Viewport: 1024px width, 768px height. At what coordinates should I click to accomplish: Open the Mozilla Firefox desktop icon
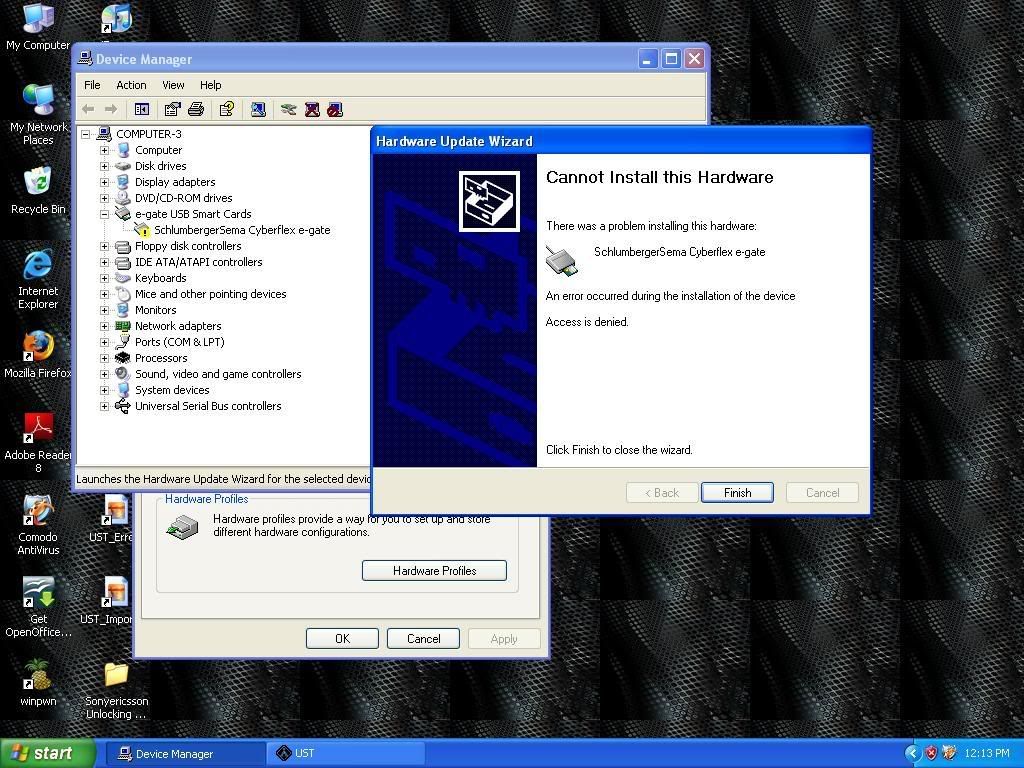tap(38, 348)
